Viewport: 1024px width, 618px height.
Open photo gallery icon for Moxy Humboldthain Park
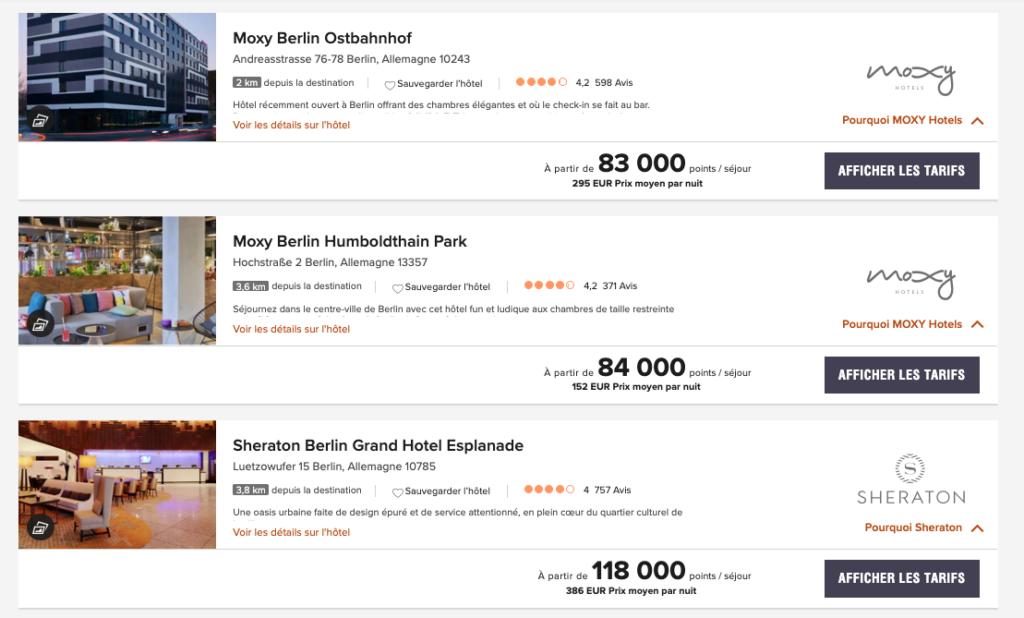tap(40, 324)
